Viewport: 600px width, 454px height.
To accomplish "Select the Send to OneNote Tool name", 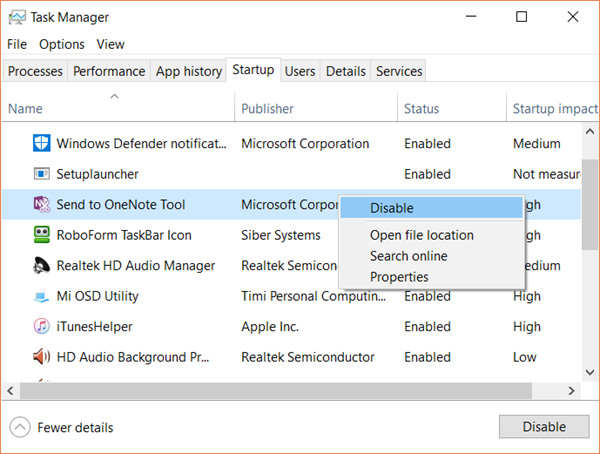I will pyautogui.click(x=121, y=204).
